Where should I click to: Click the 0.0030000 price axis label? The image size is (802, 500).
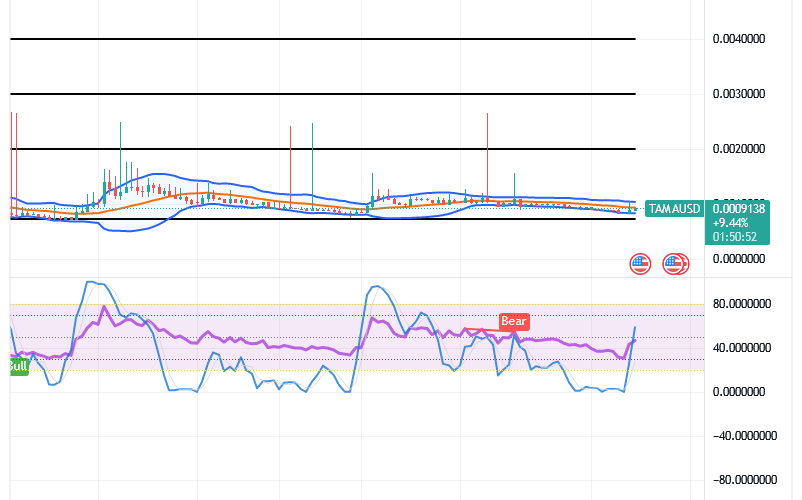(739, 94)
